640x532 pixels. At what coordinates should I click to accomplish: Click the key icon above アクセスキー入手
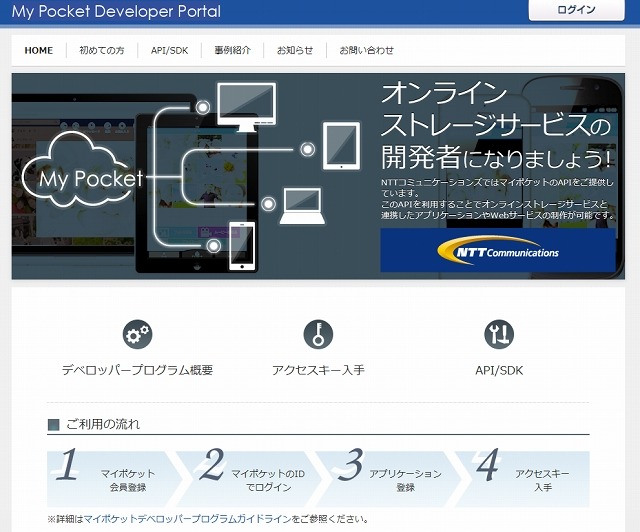[318, 334]
